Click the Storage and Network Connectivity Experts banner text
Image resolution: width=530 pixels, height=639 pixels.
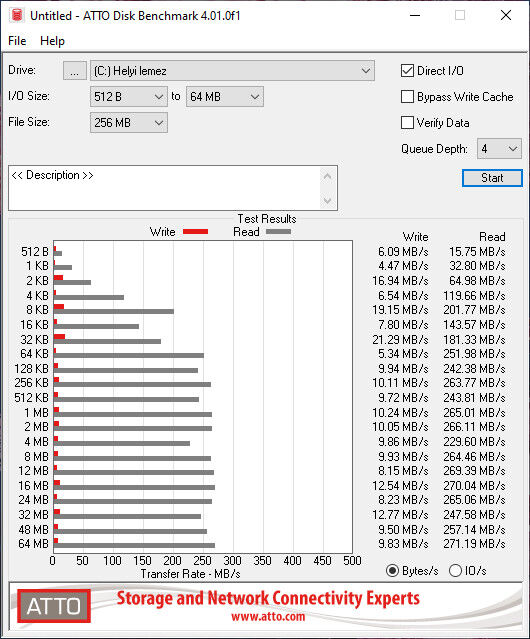(x=268, y=598)
